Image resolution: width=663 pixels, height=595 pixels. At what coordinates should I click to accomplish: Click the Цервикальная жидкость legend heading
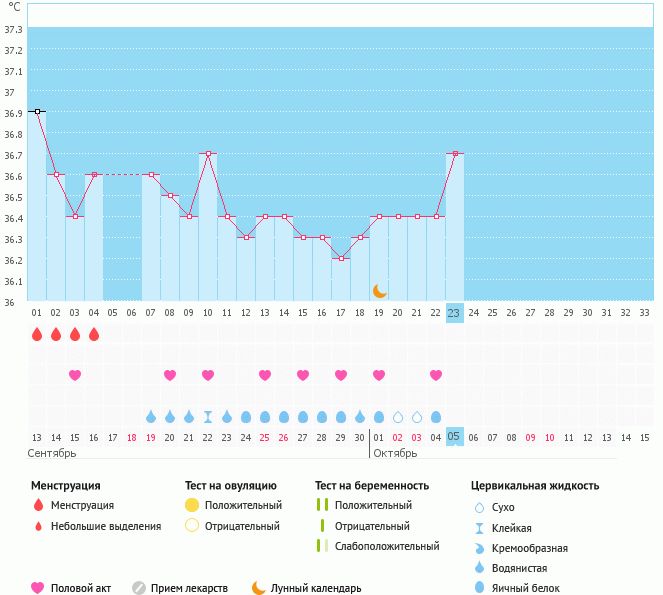coord(535,486)
